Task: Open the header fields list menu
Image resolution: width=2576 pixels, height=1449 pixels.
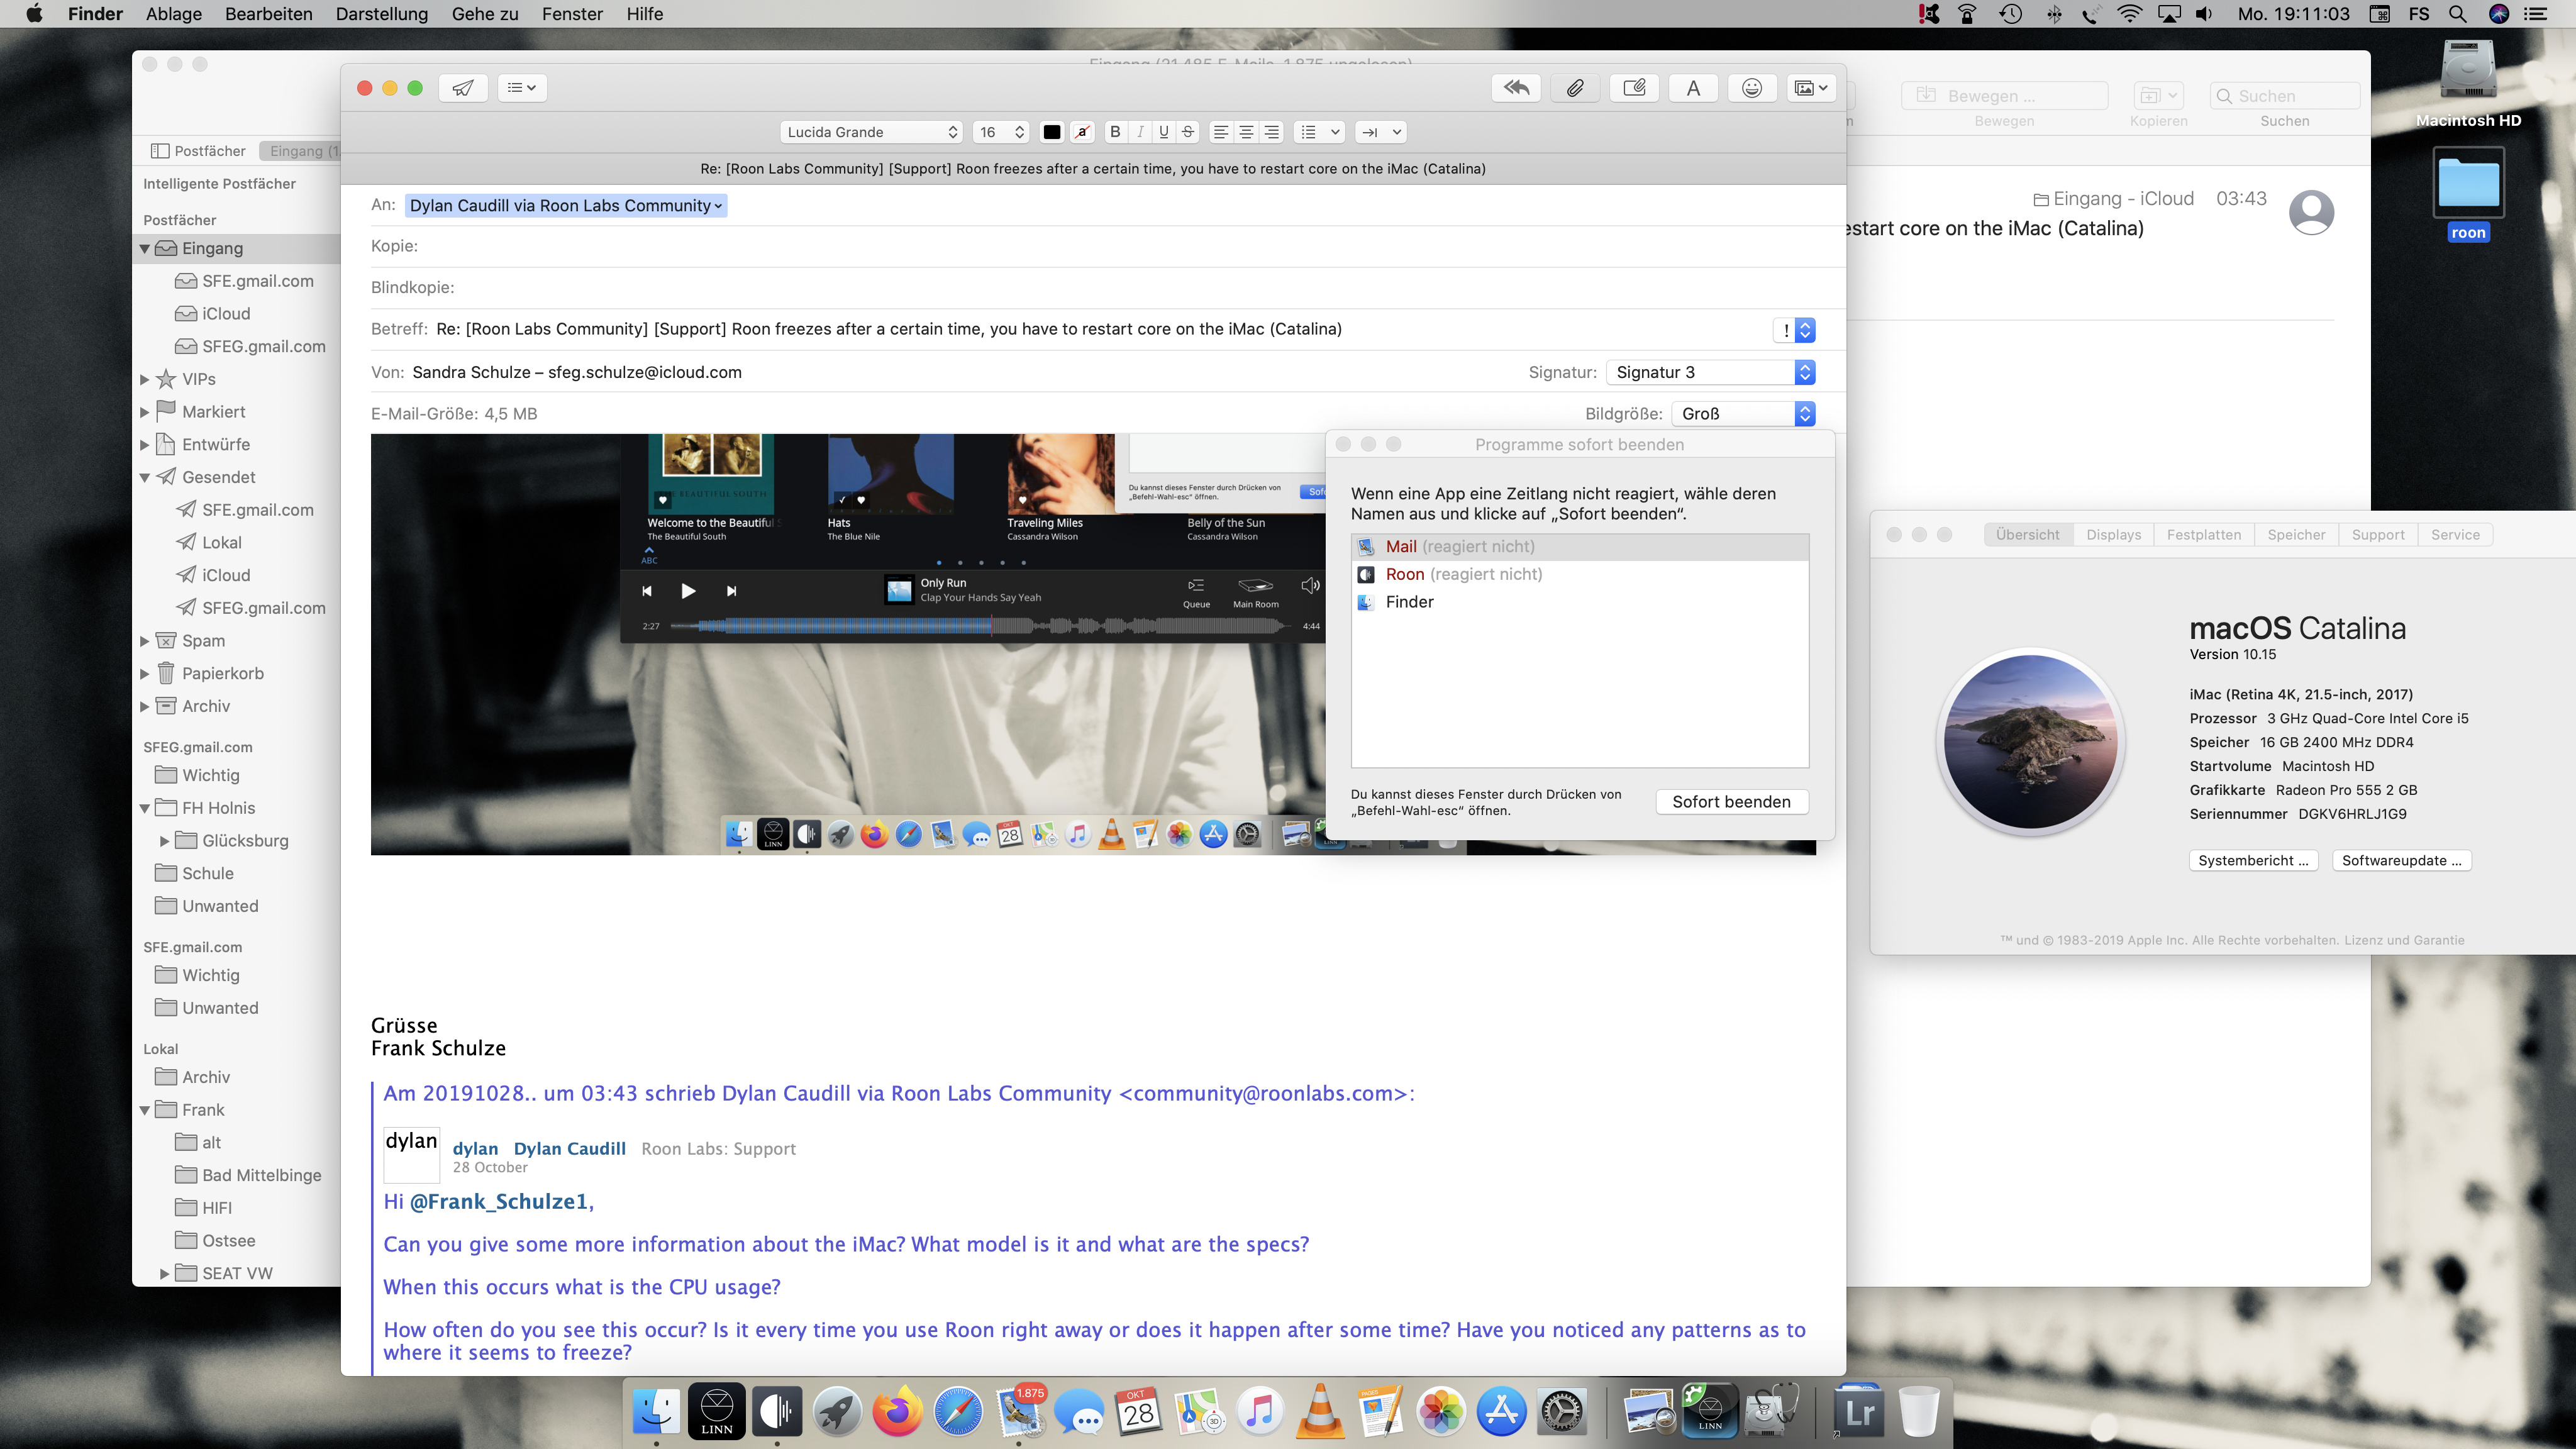Action: tap(522, 88)
